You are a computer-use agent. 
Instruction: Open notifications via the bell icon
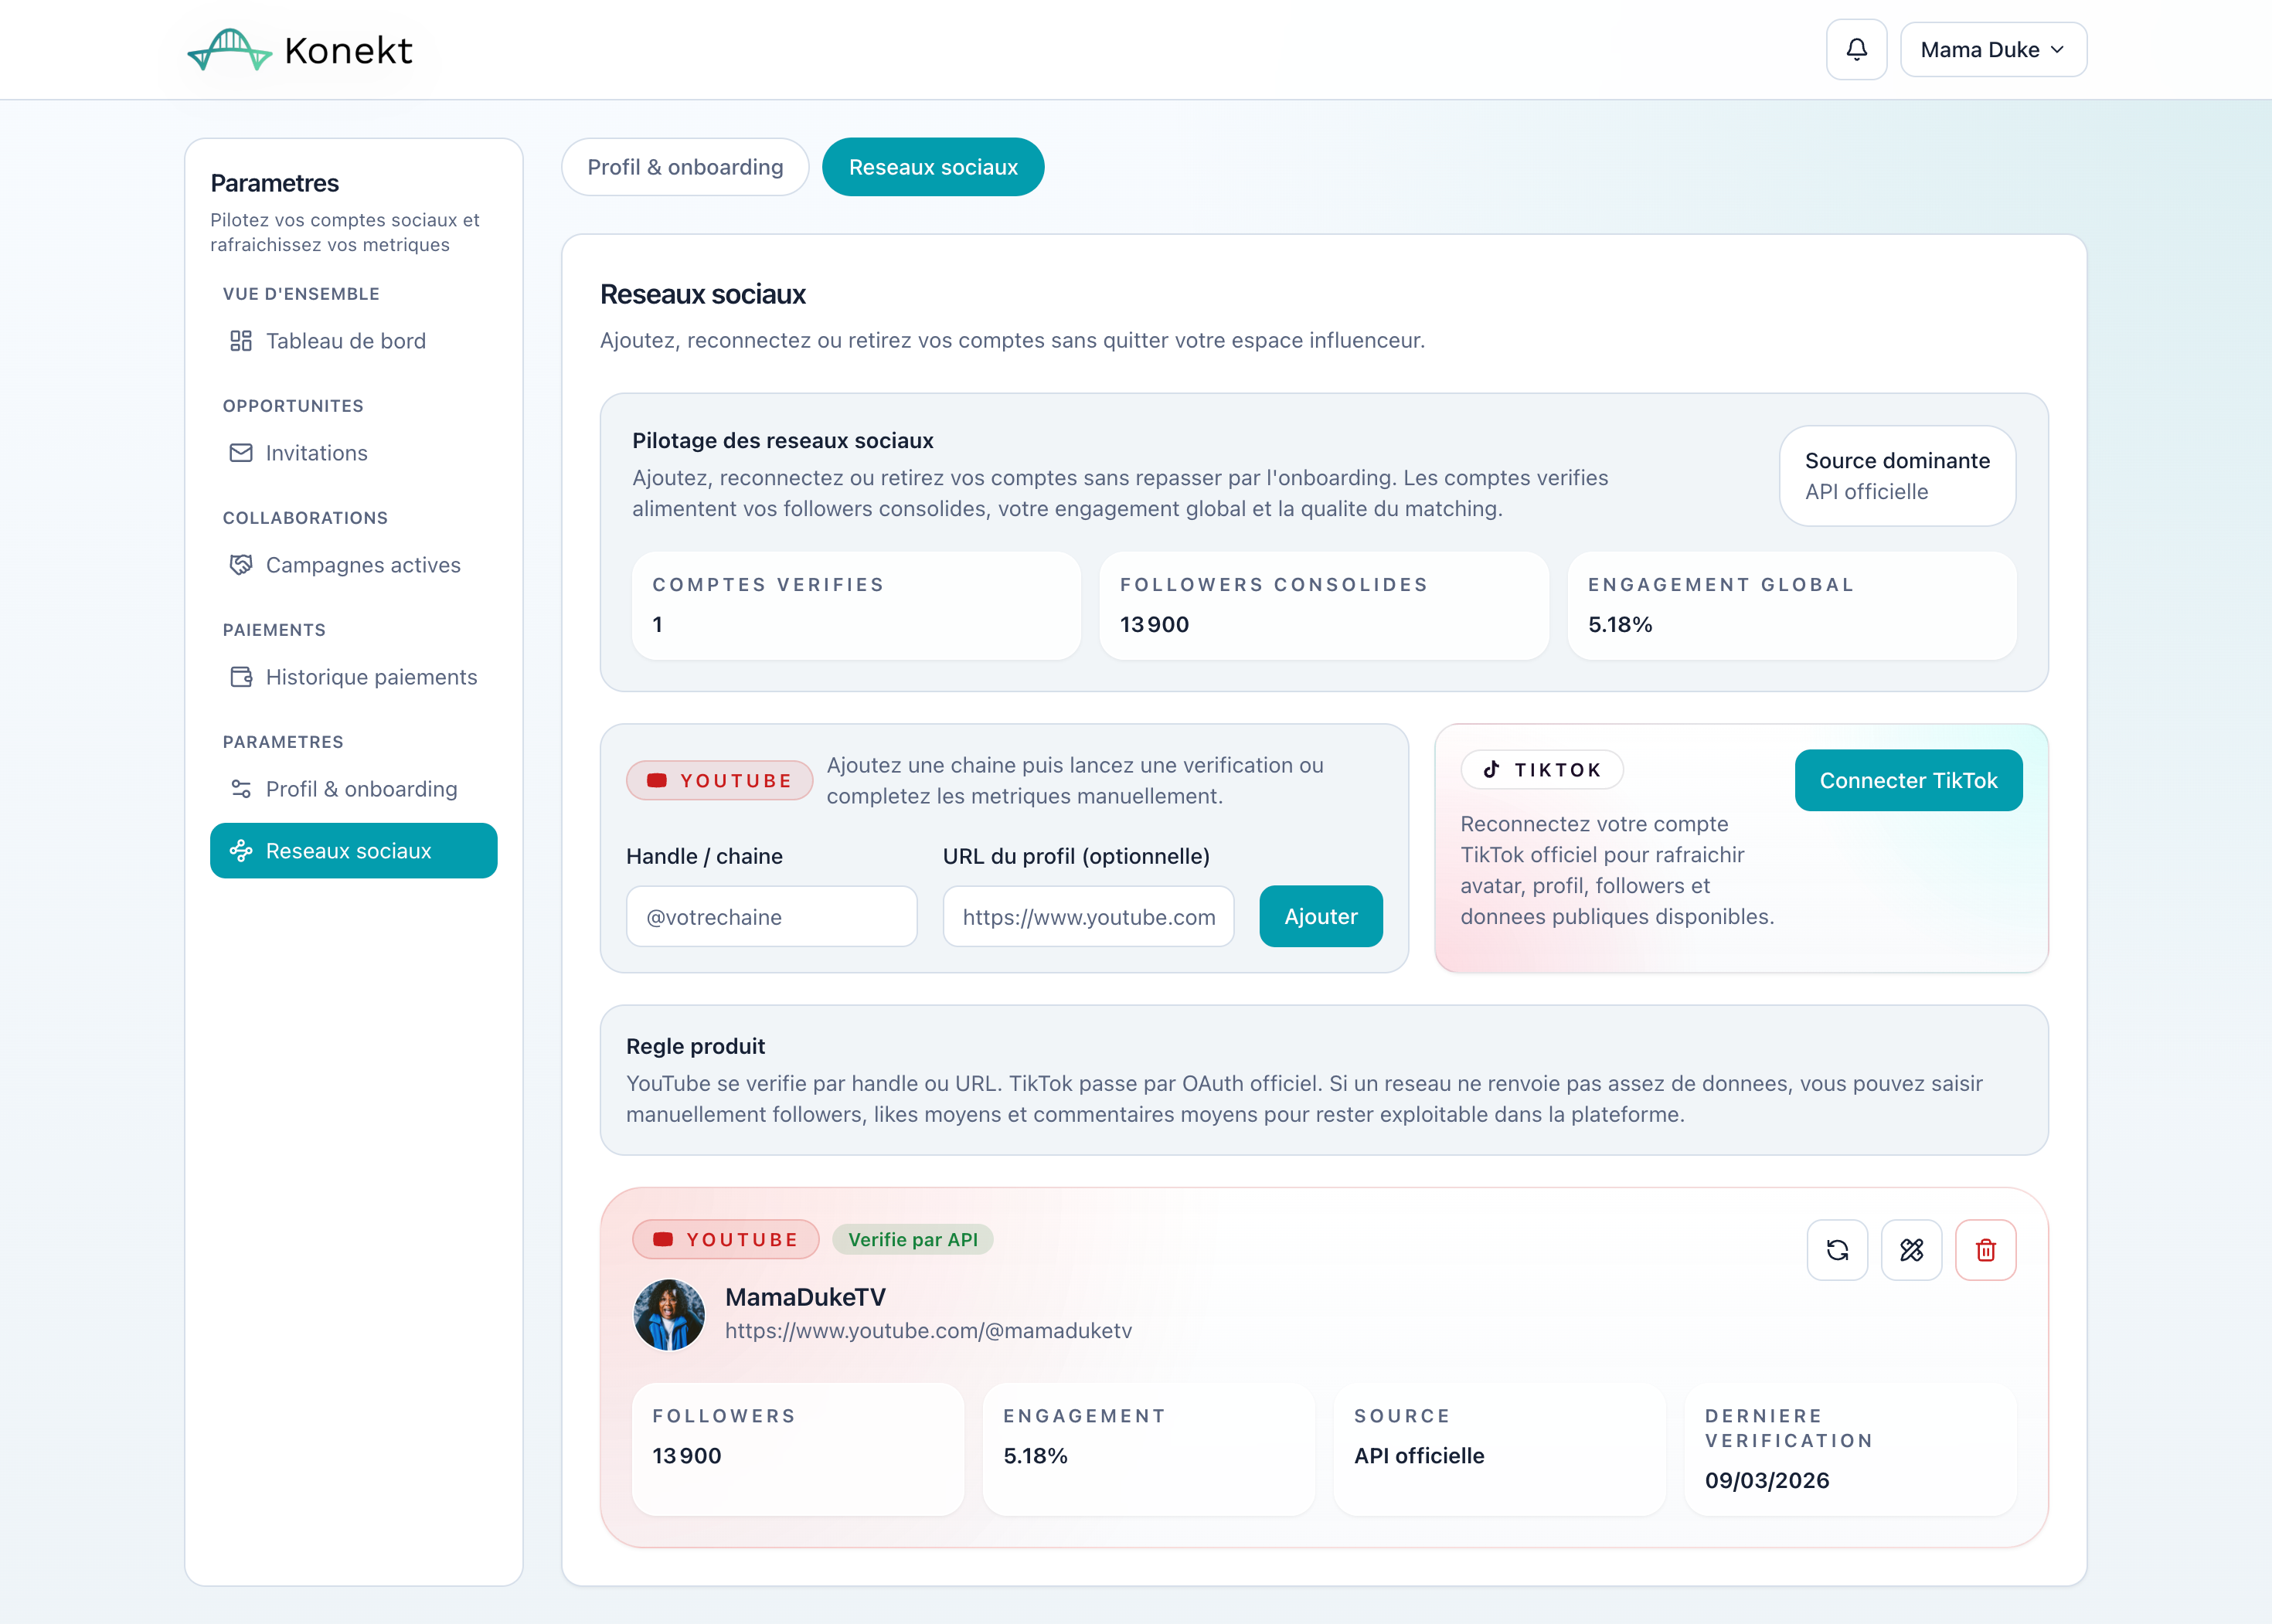click(1856, 48)
